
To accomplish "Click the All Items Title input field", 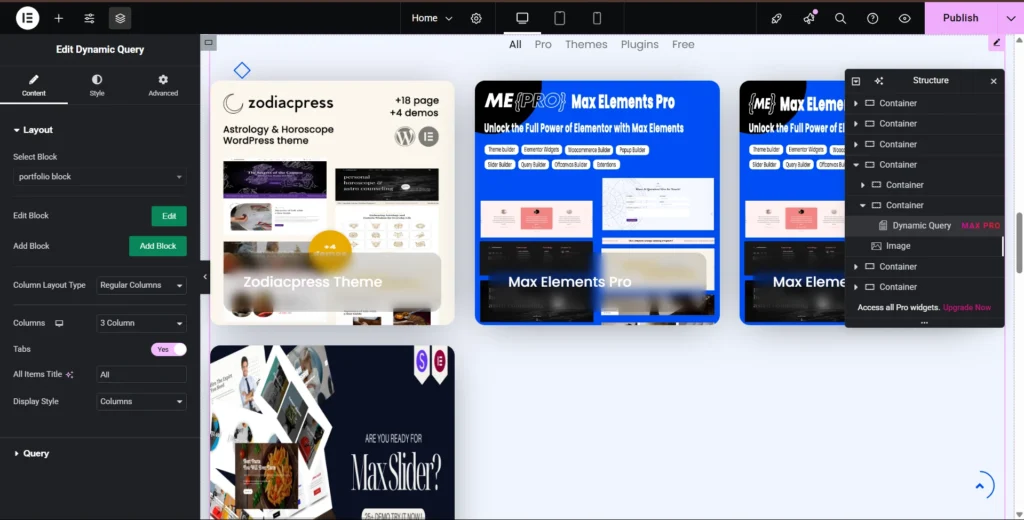I will coord(142,375).
